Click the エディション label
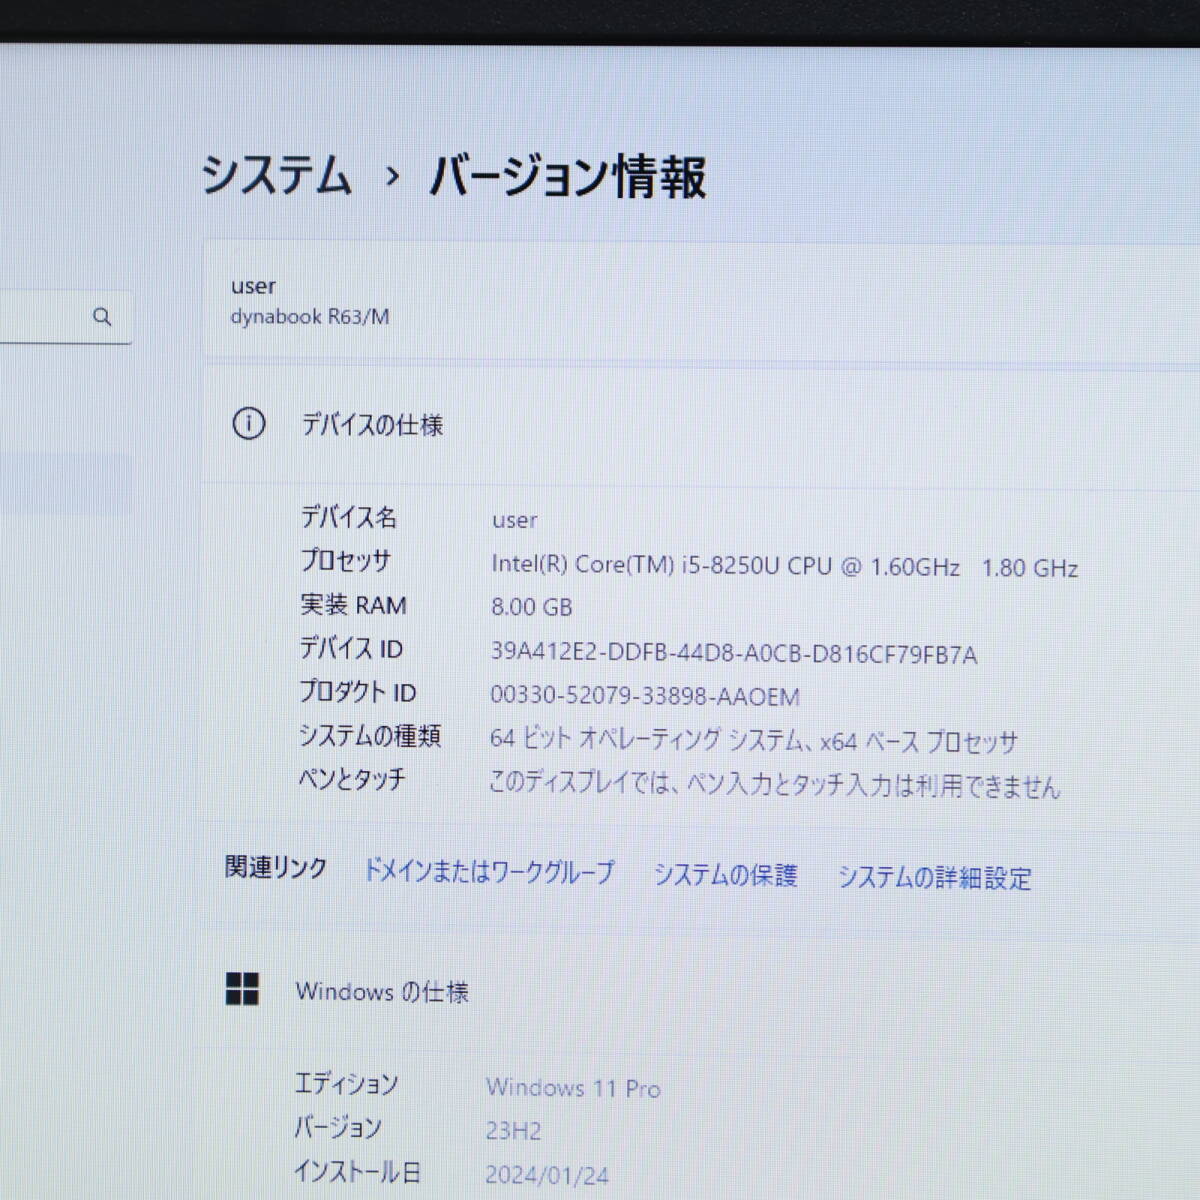This screenshot has height=1200, width=1200. (x=346, y=1084)
